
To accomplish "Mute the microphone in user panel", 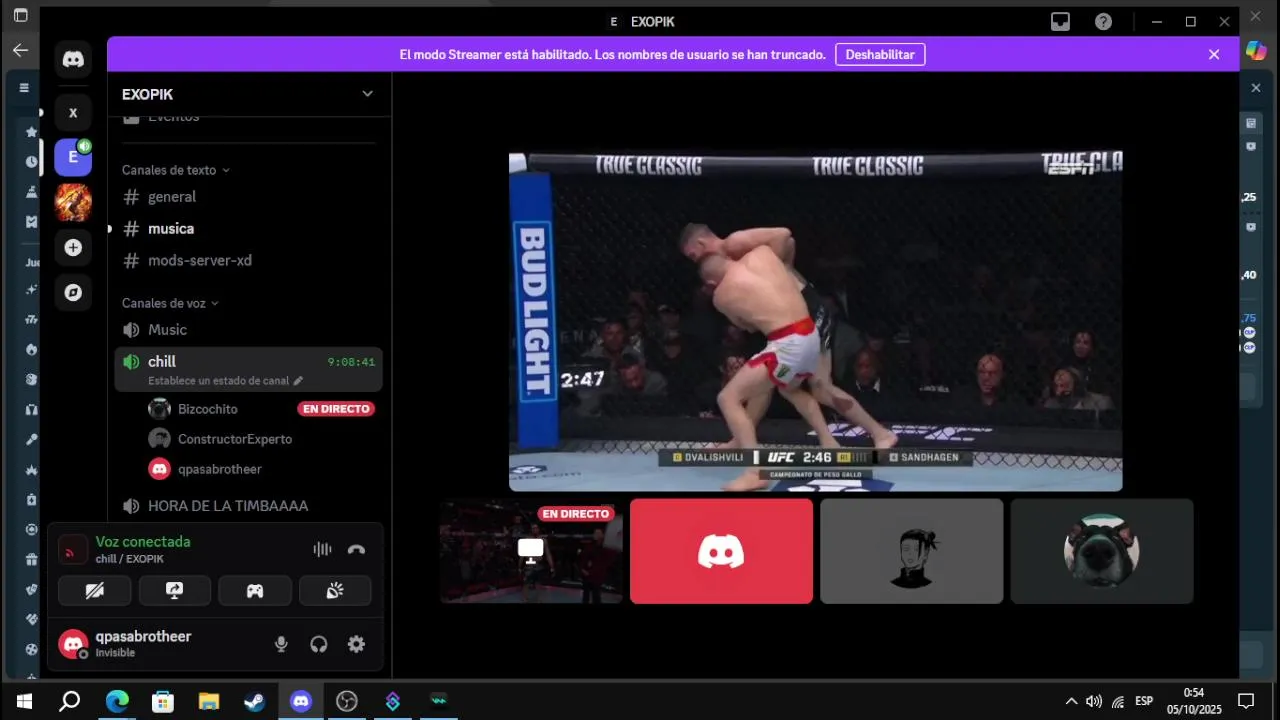I will [281, 645].
